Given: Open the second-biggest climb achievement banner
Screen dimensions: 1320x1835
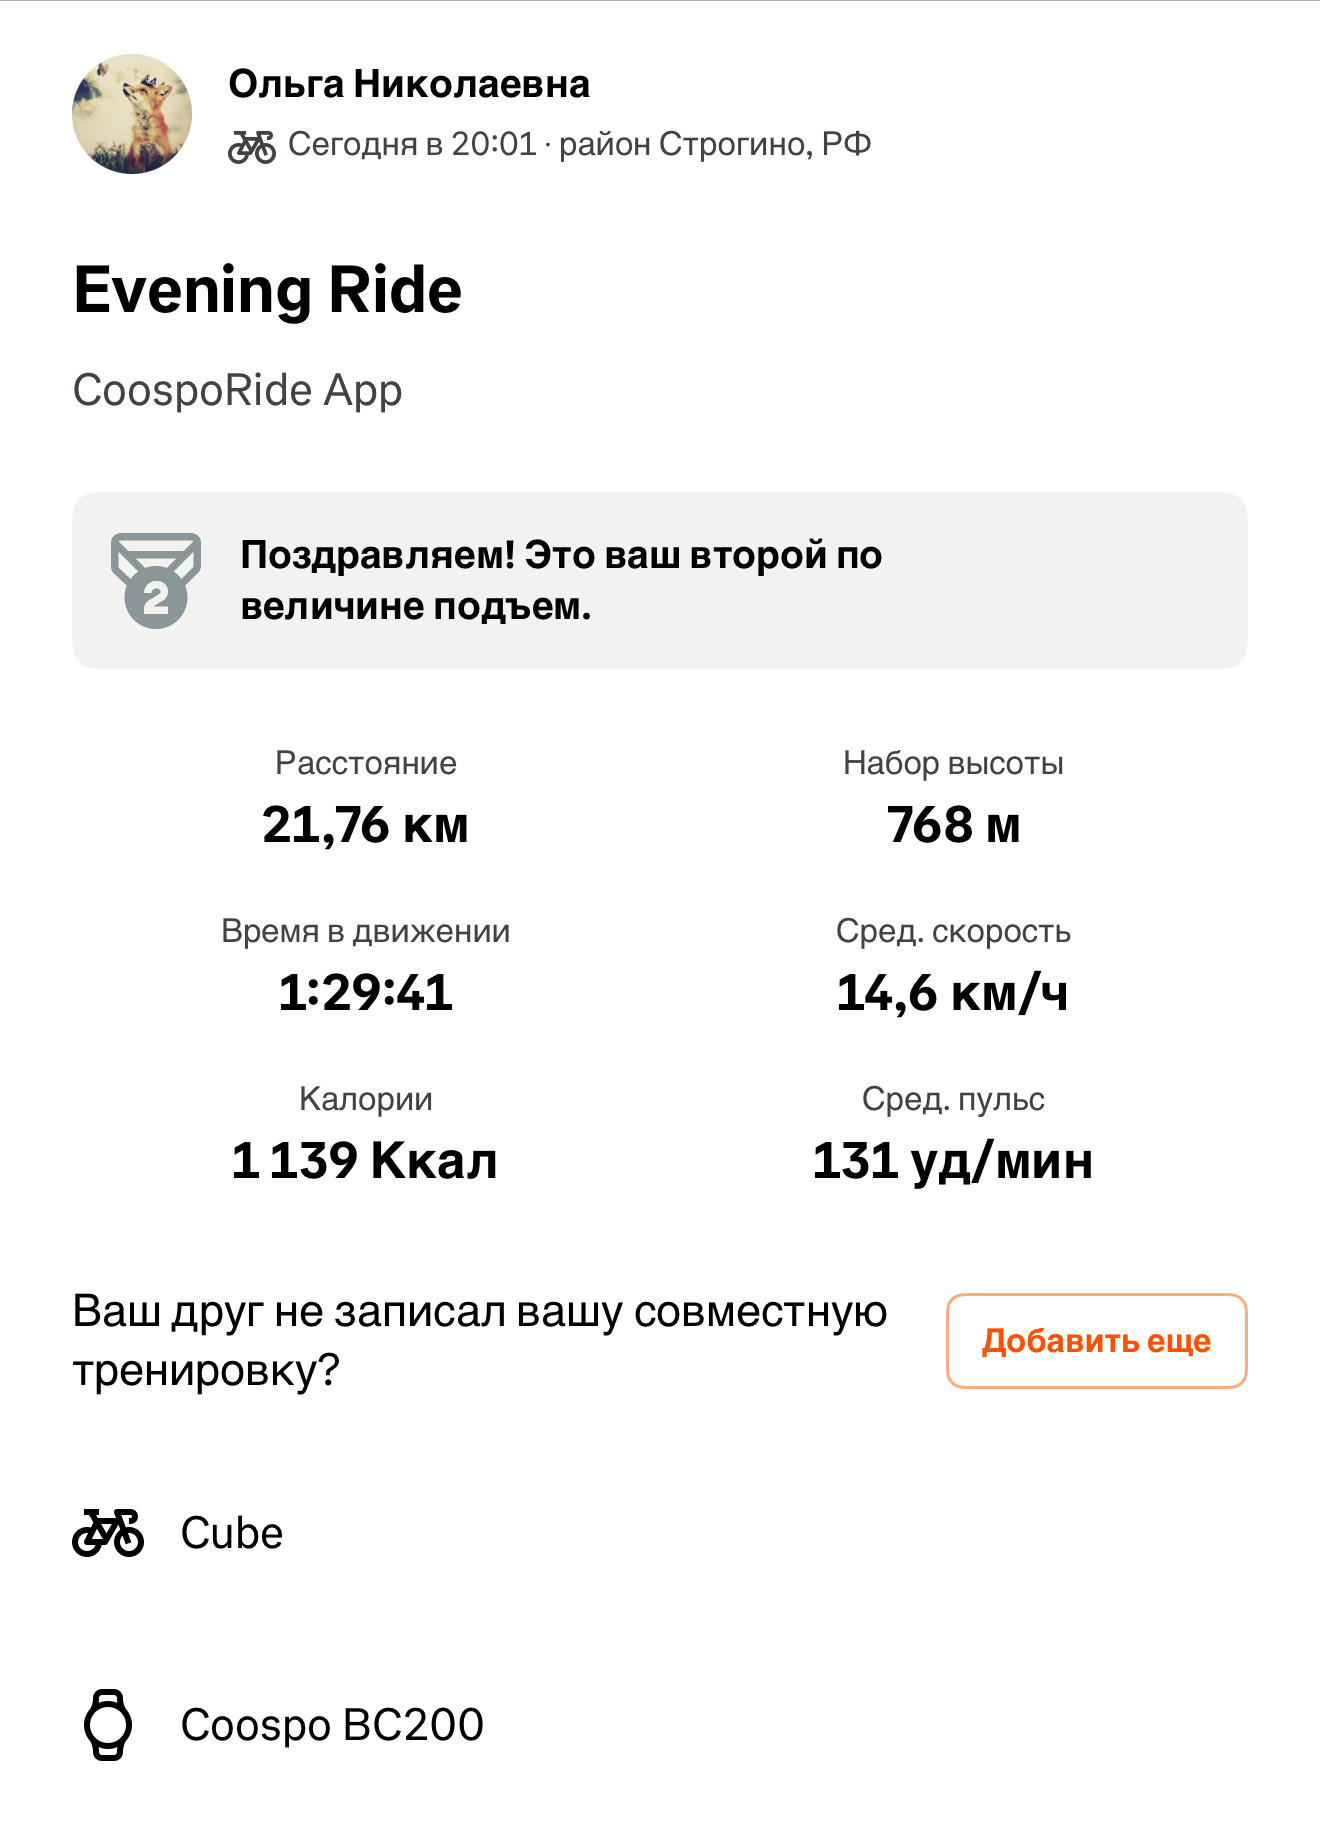Looking at the screenshot, I should 660,580.
